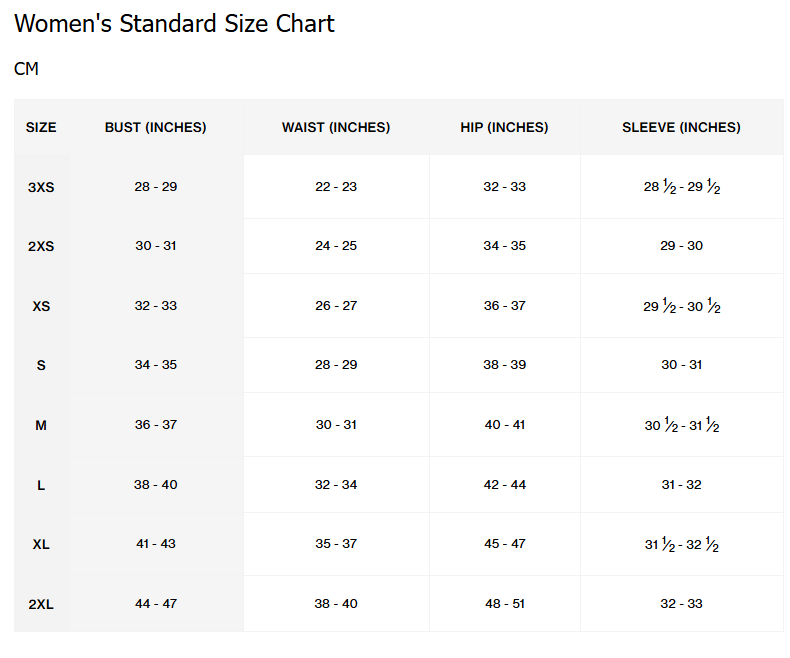Image resolution: width=790 pixels, height=658 pixels.
Task: Select bust value 28 - 29
Action: [x=156, y=187]
